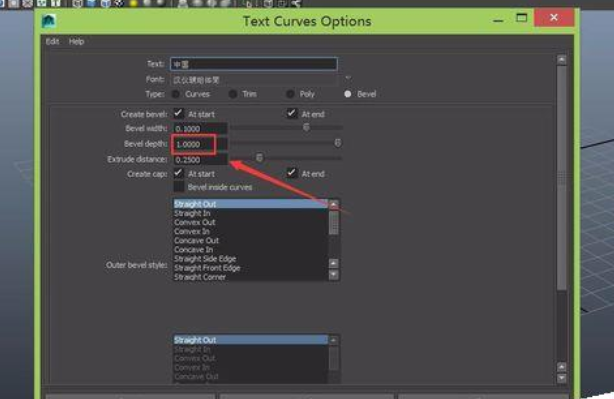614x399 pixels.
Task: Toggle Create cap At end checkbox
Action: [292, 173]
